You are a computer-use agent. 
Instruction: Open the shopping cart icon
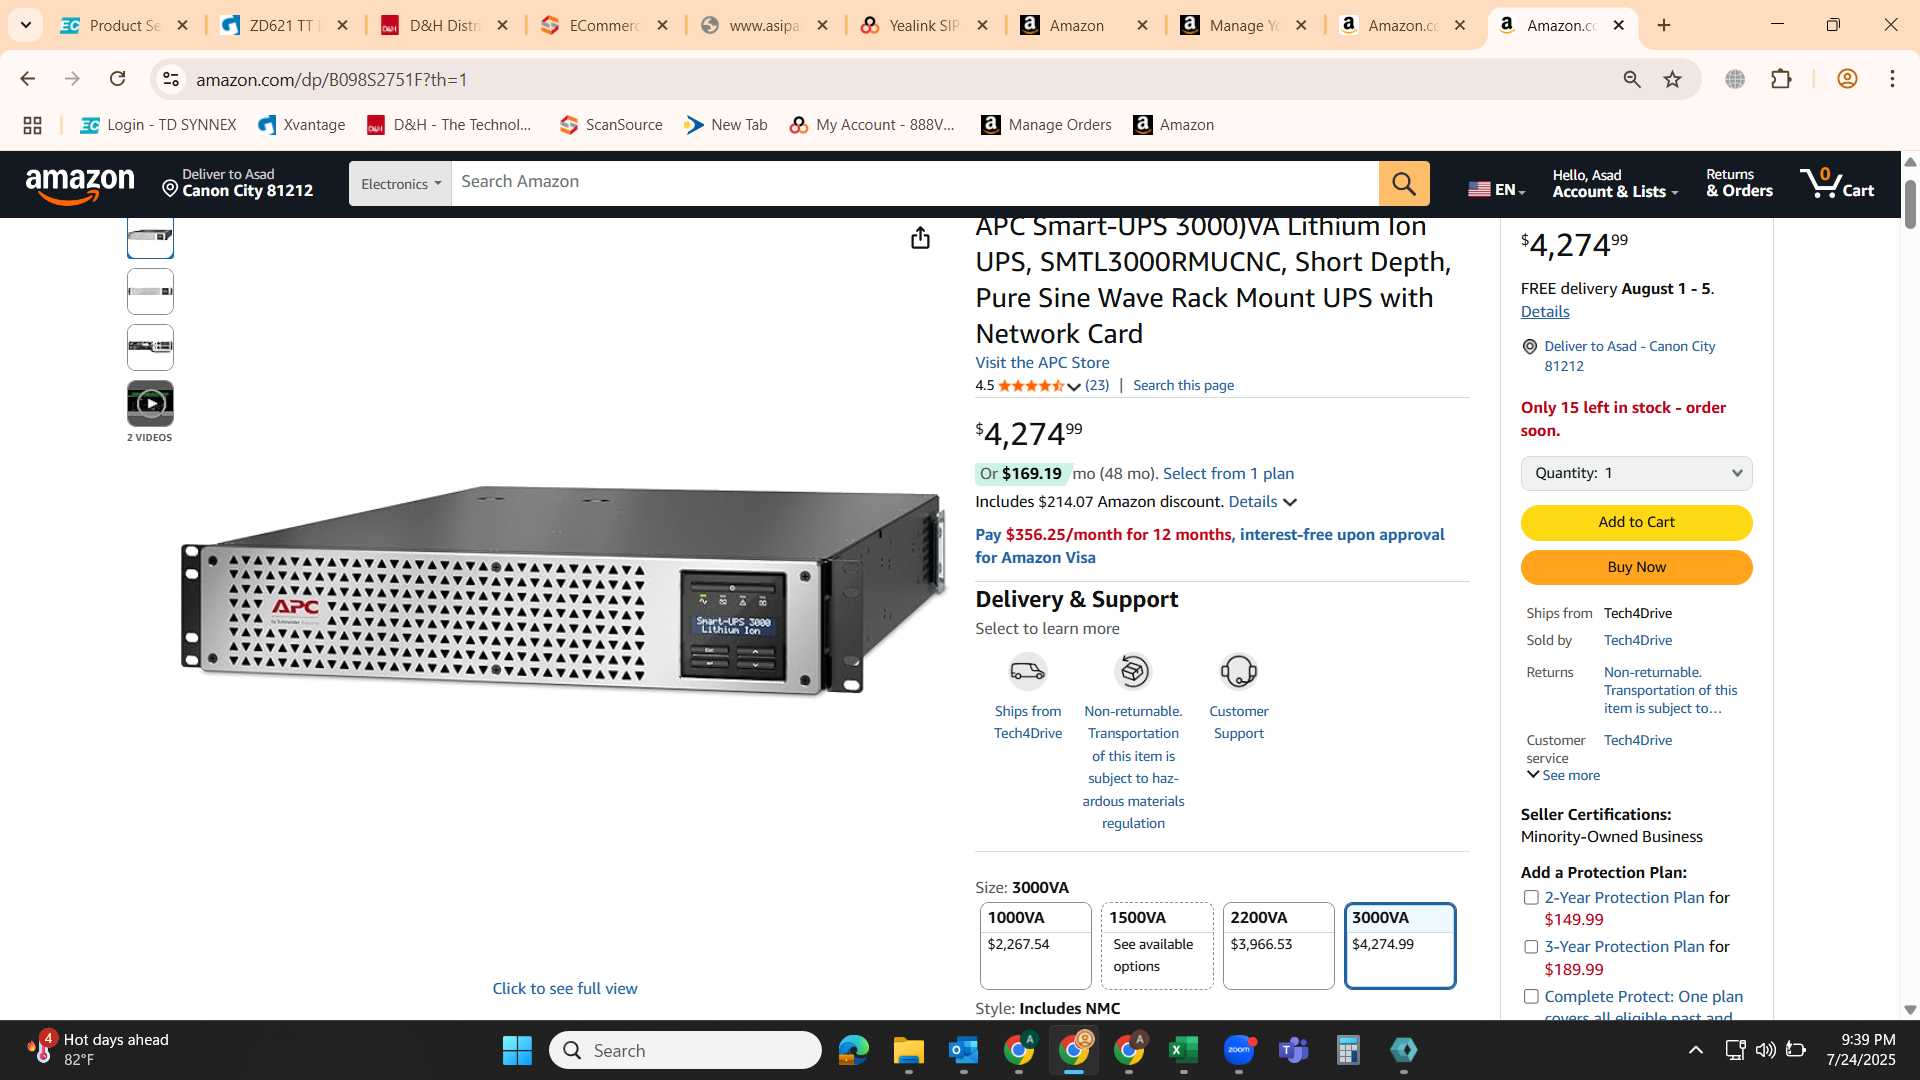[1837, 183]
